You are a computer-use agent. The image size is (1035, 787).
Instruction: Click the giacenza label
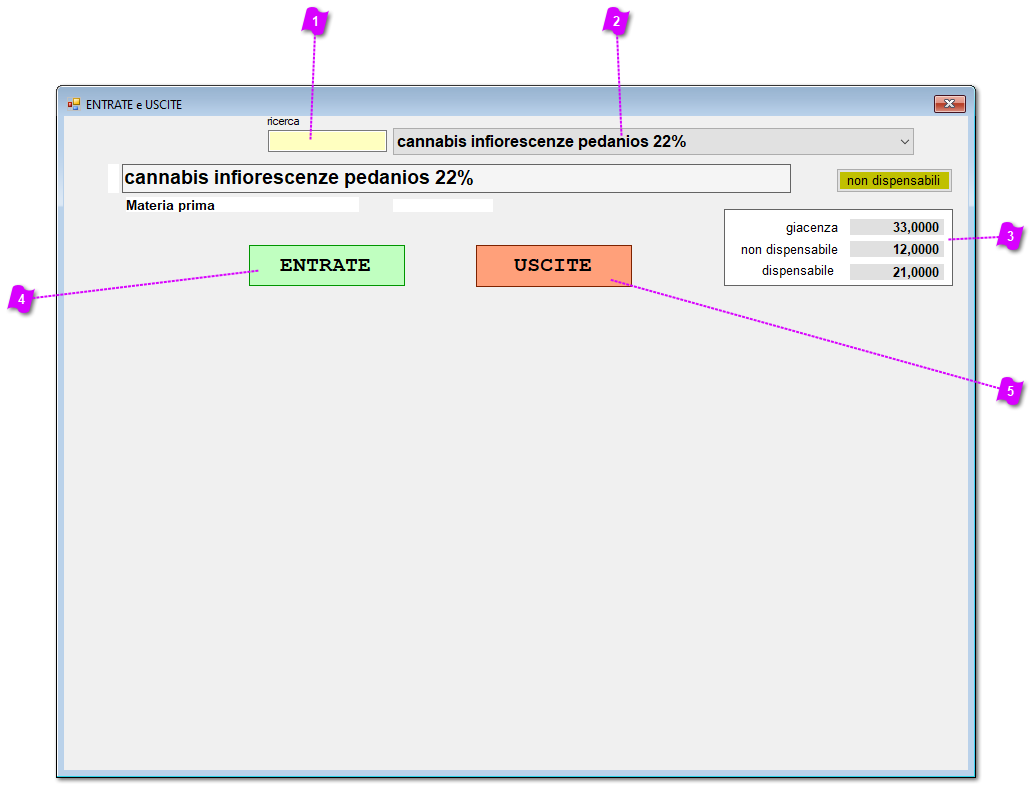click(x=811, y=228)
